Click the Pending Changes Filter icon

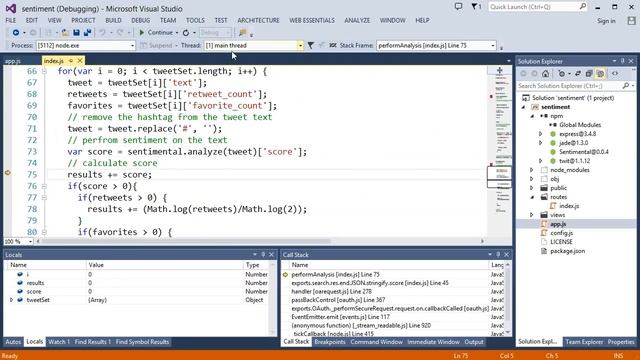click(562, 74)
